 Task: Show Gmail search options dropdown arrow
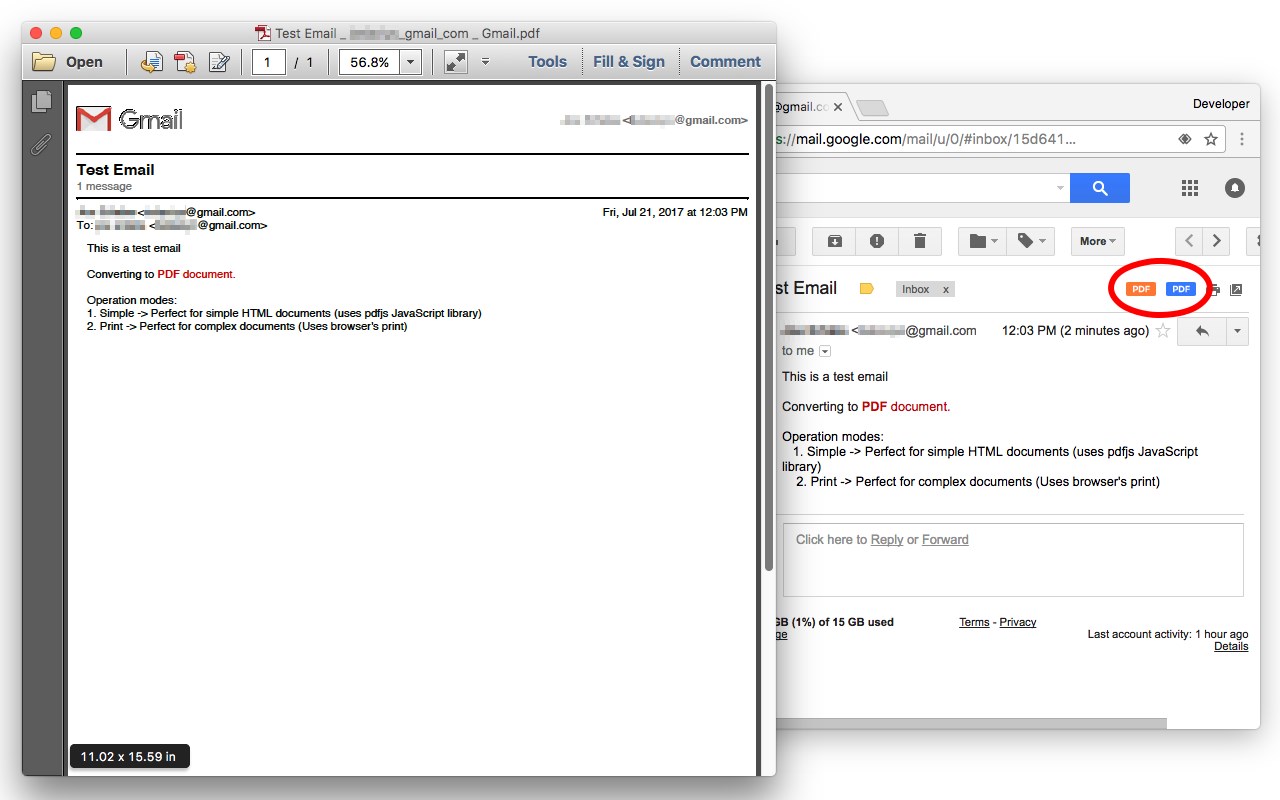(x=1060, y=188)
